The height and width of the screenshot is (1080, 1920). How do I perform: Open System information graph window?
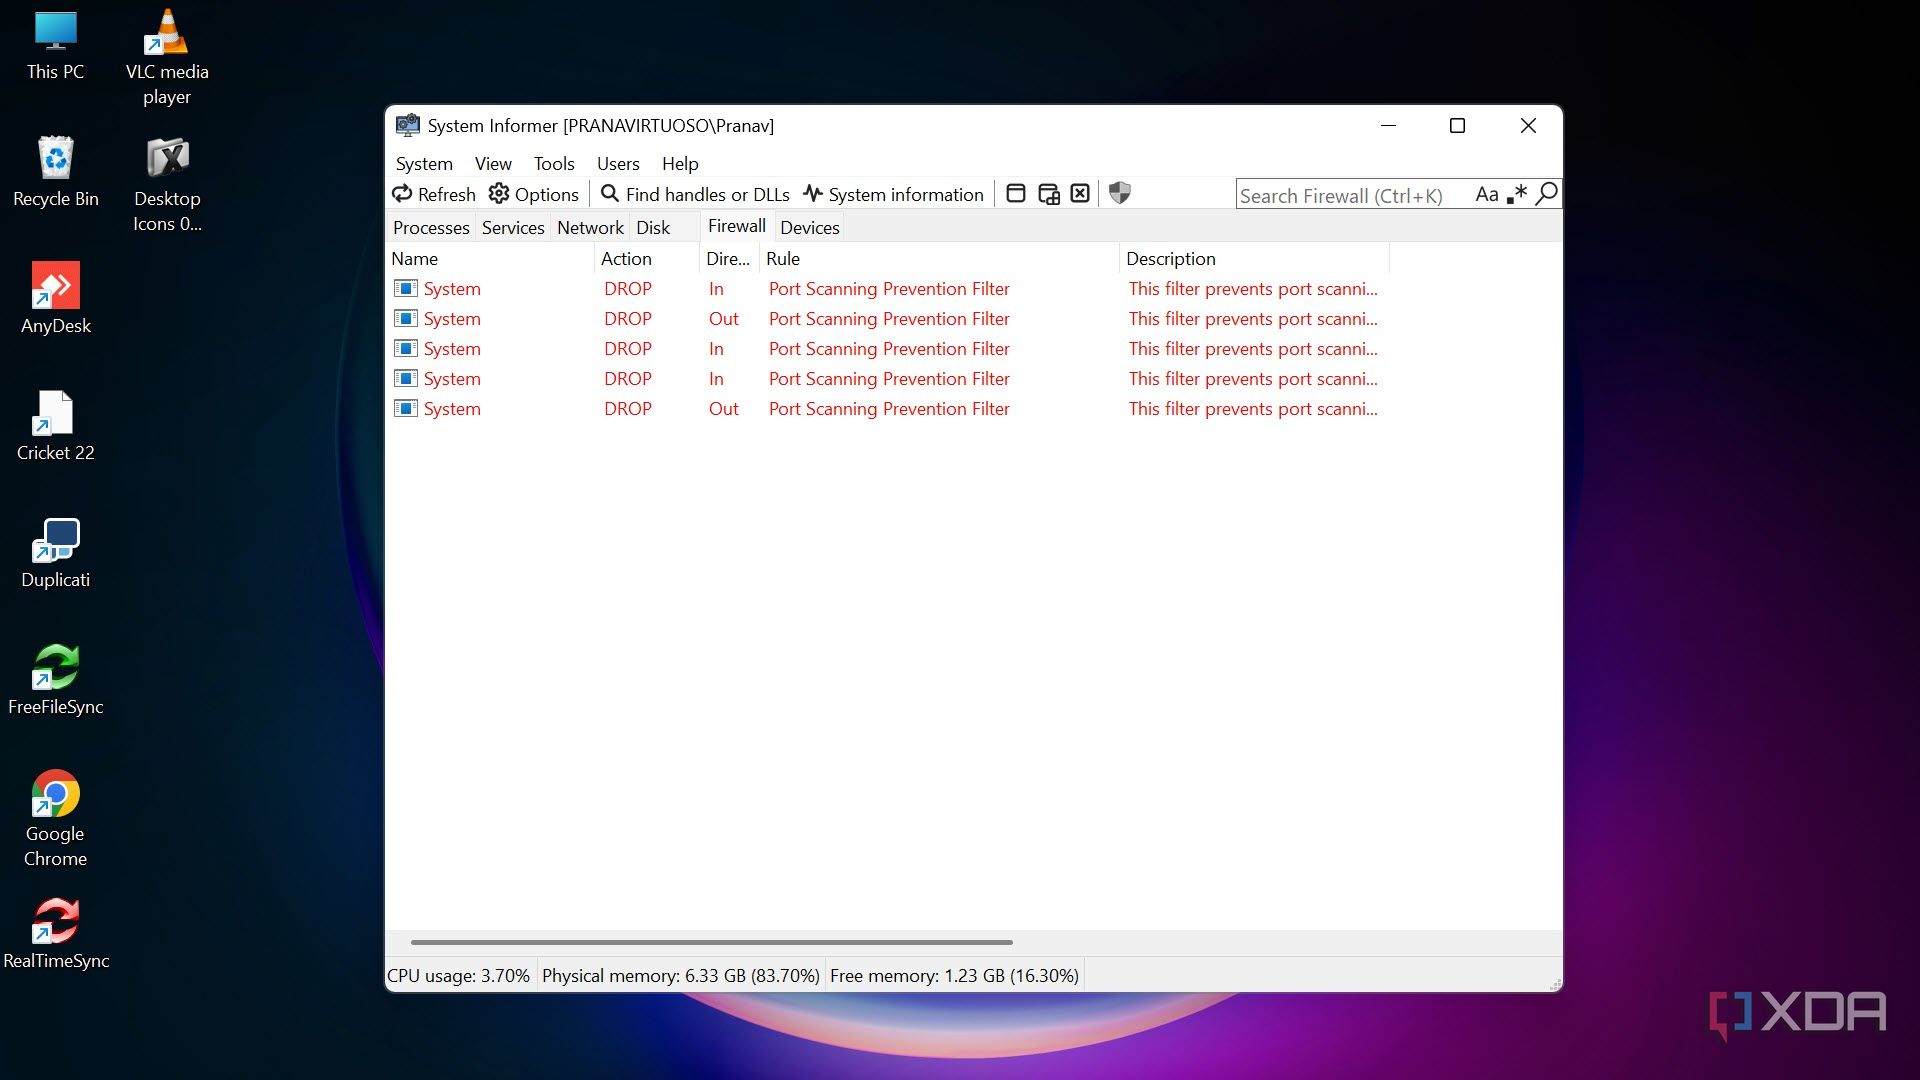tap(893, 194)
